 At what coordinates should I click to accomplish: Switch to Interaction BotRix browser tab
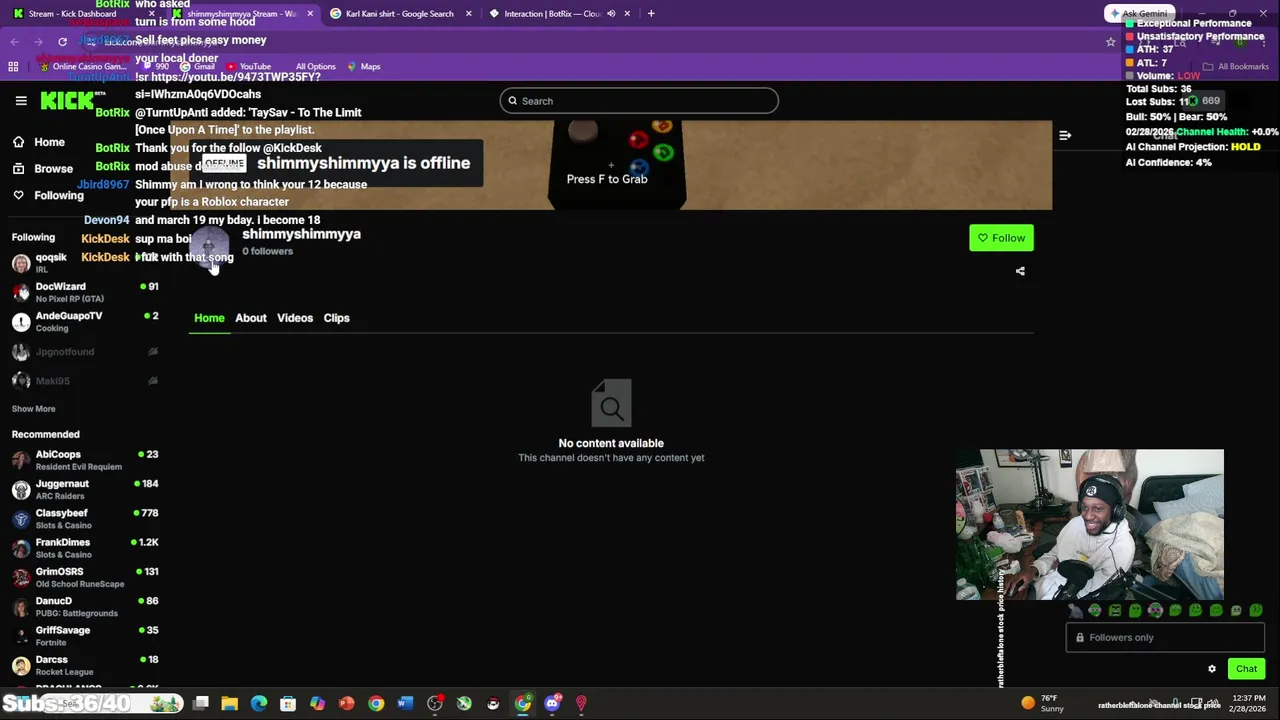point(560,14)
